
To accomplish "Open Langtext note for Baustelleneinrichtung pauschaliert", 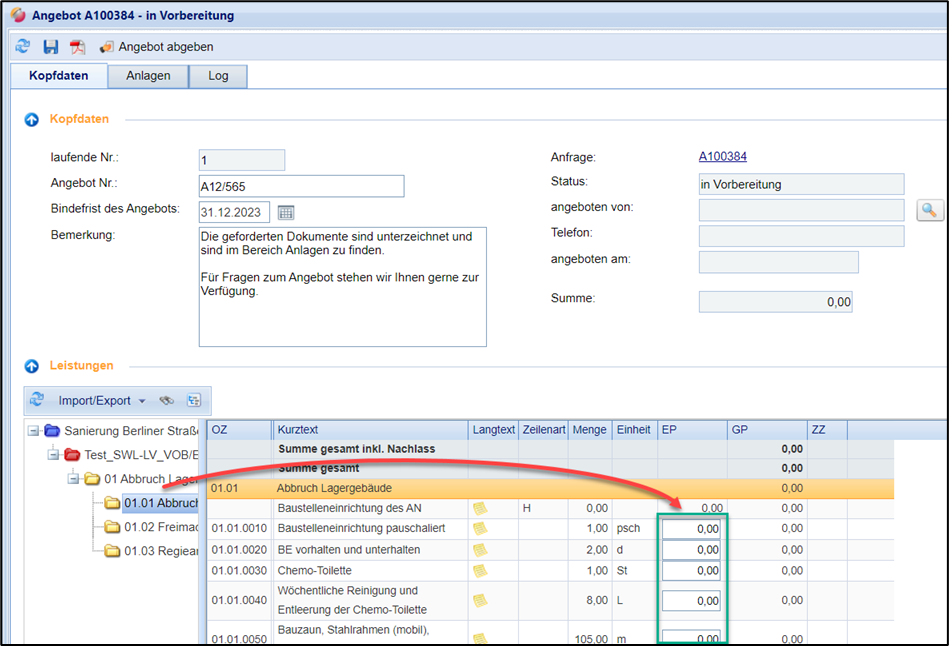I will (x=480, y=528).
